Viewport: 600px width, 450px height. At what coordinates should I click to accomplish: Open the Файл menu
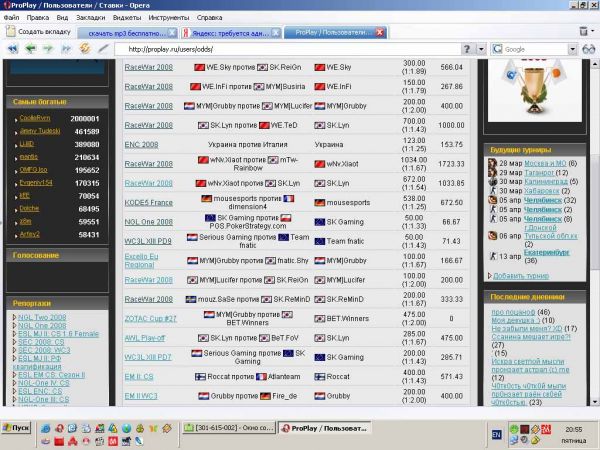coord(11,18)
